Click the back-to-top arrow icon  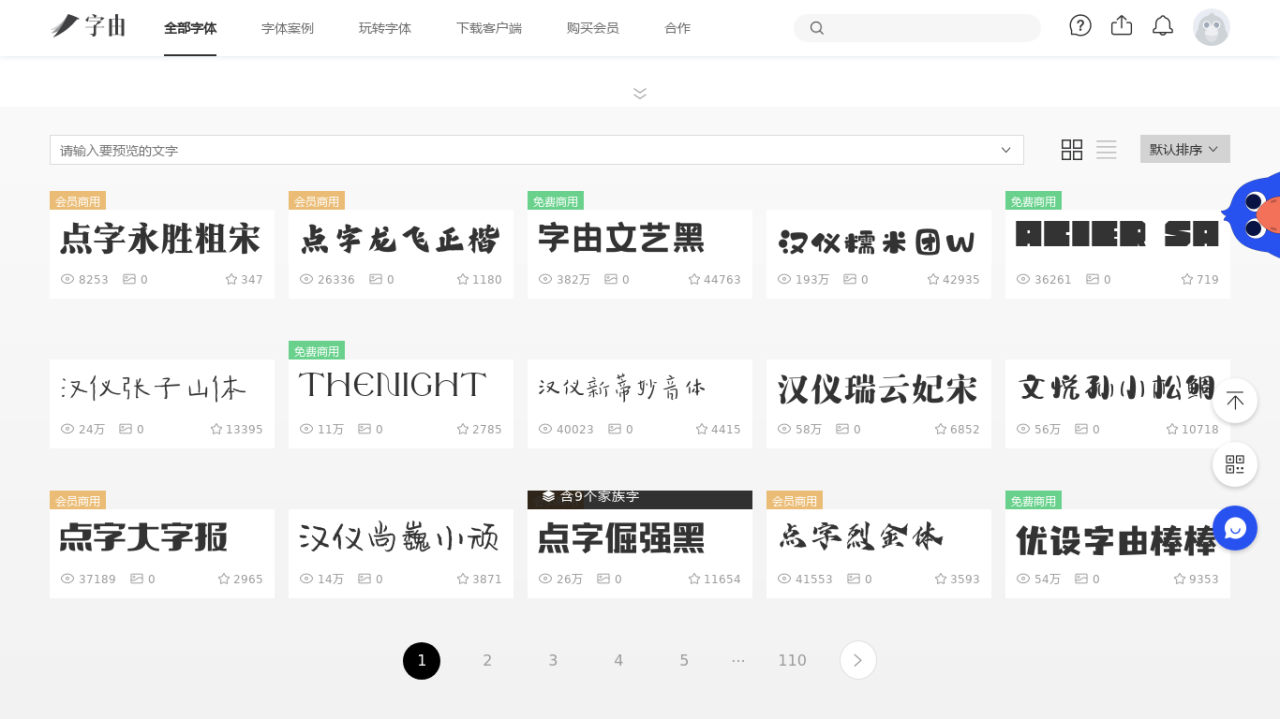pos(1235,400)
